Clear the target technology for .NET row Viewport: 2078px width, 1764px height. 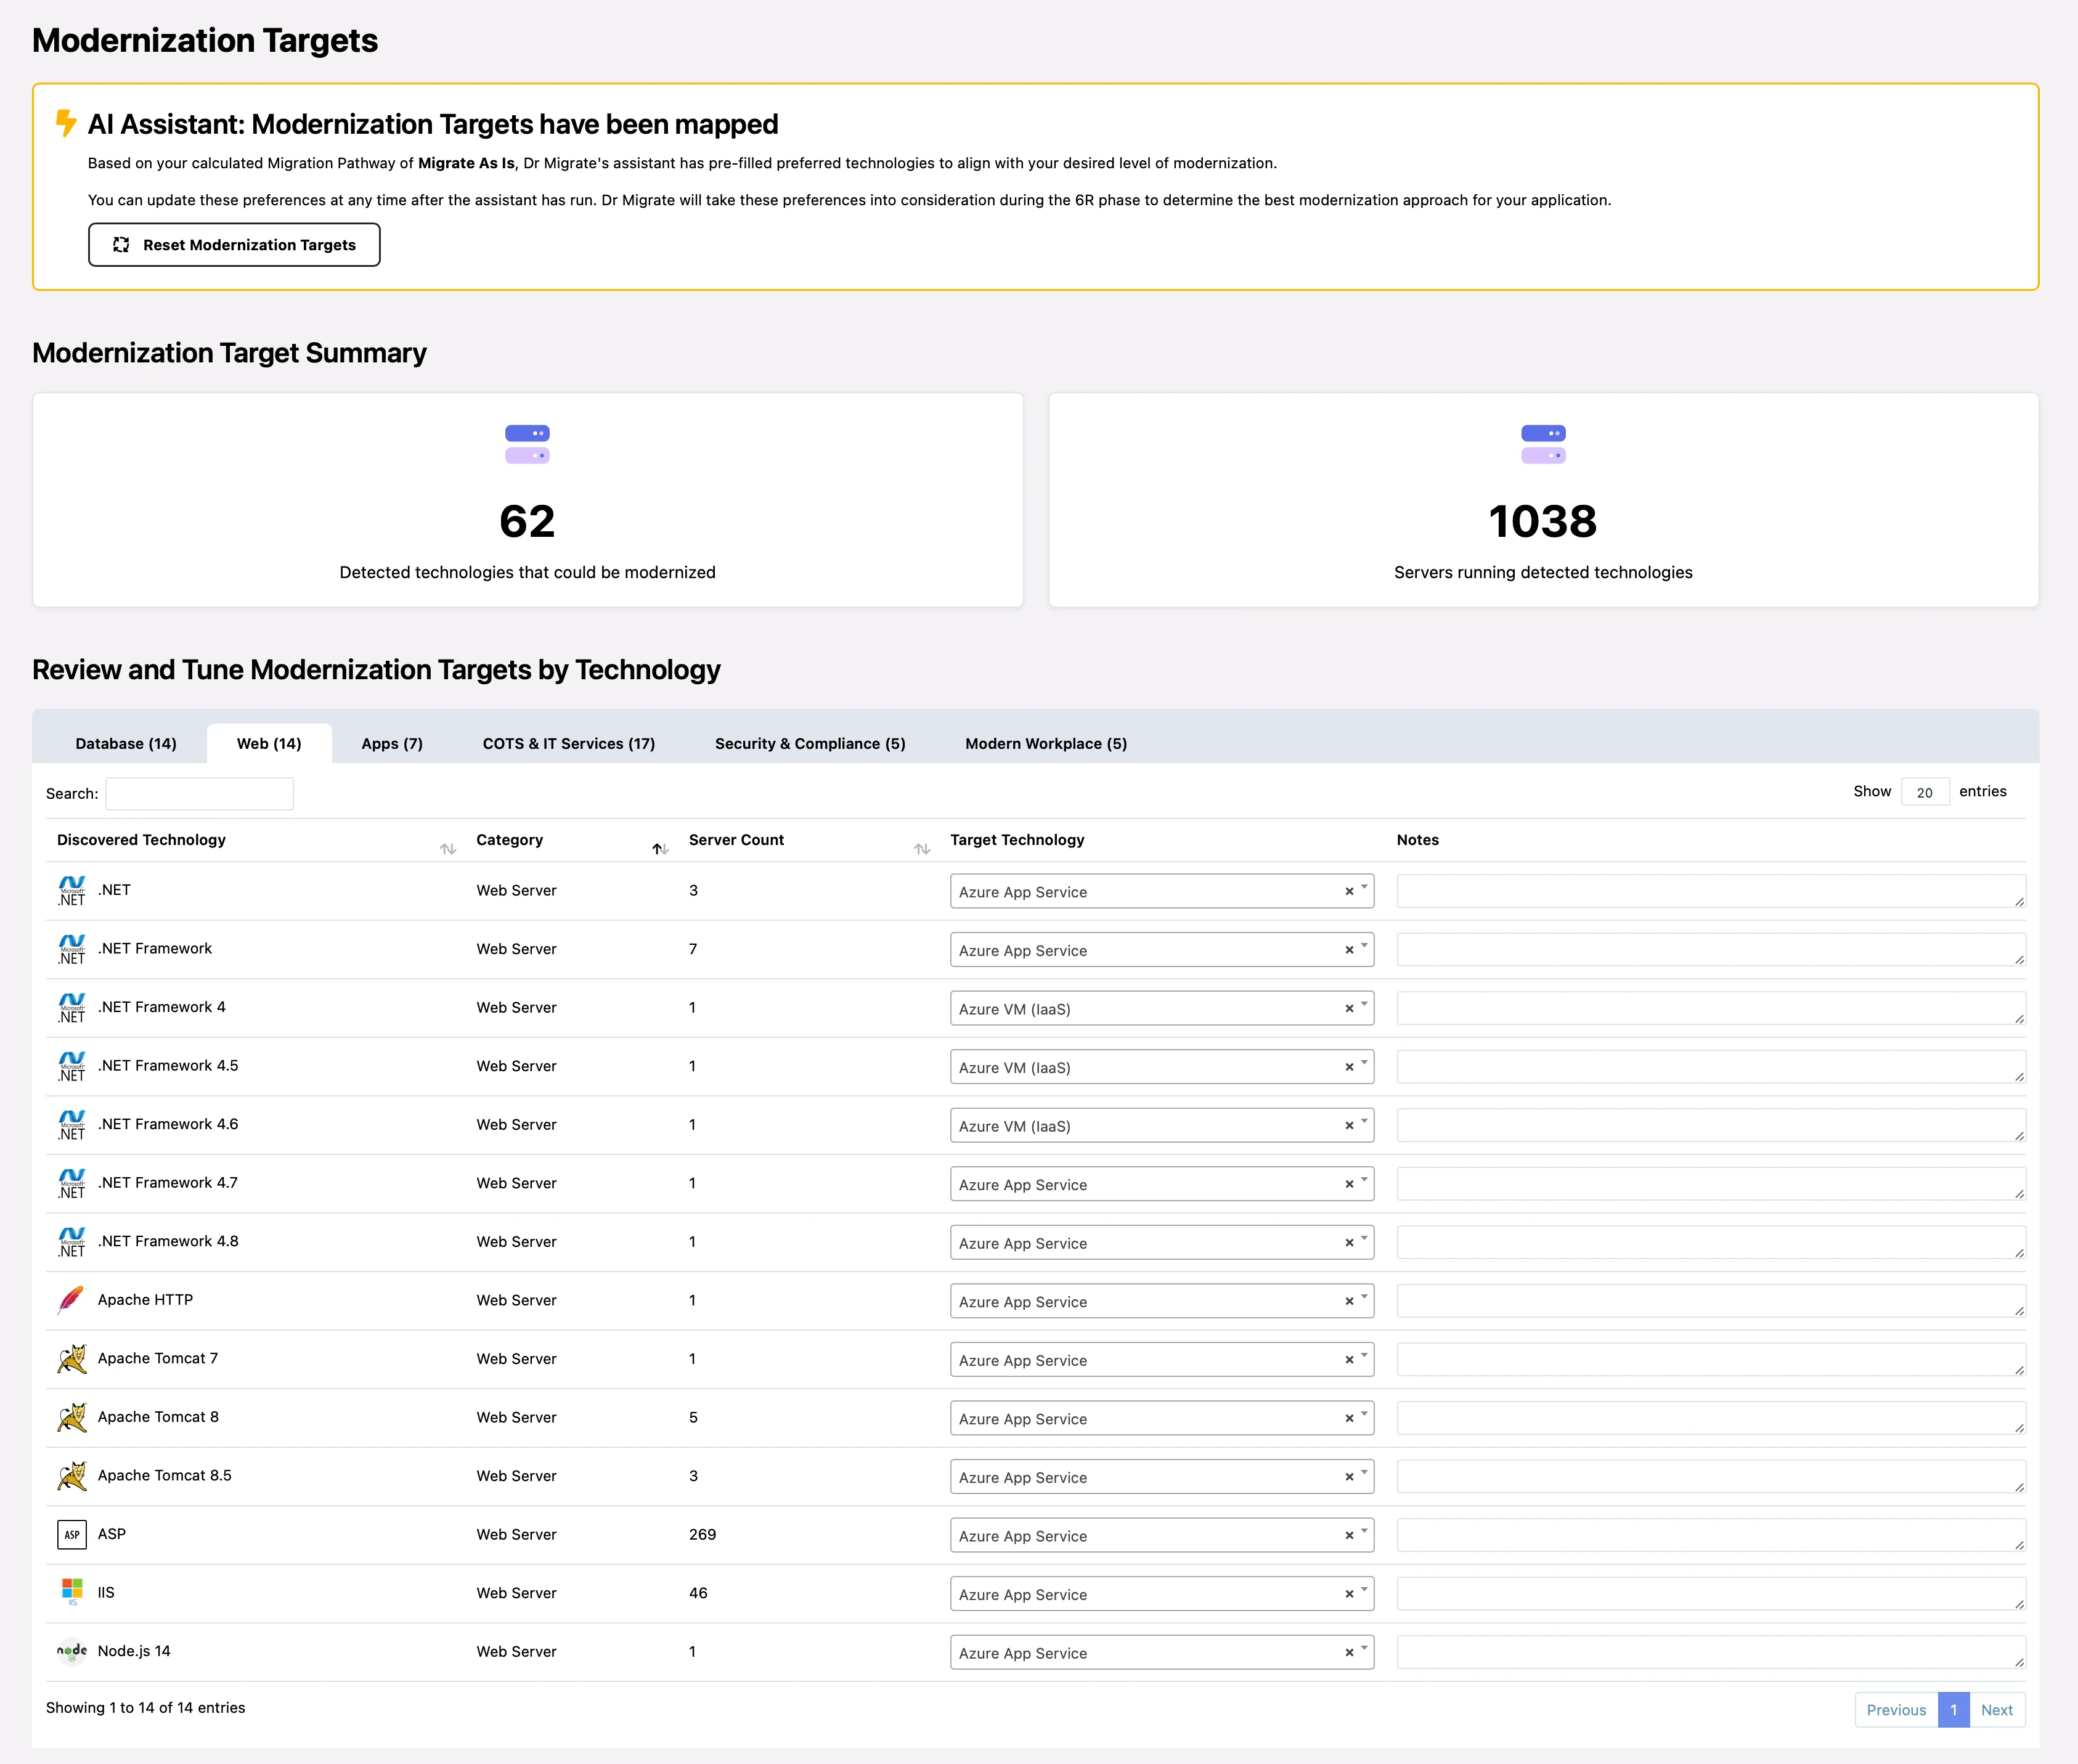tap(1349, 892)
